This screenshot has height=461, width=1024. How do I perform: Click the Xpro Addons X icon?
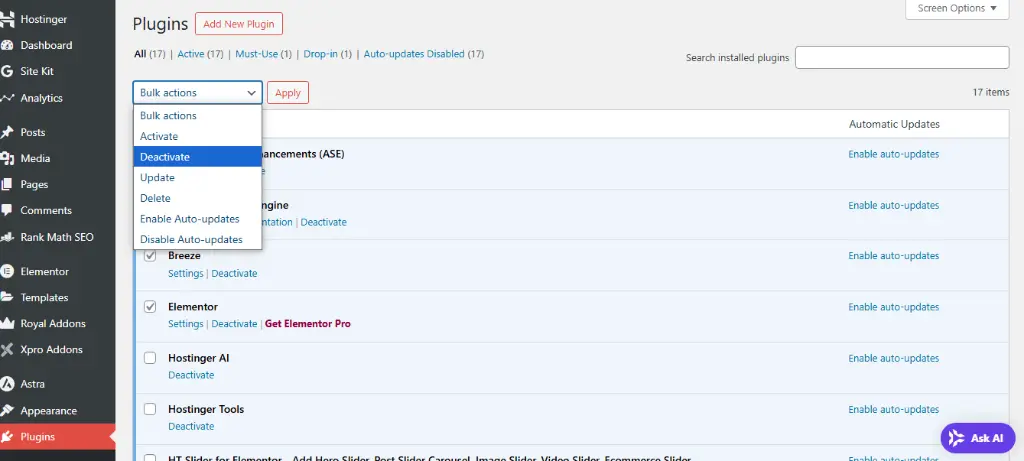pyautogui.click(x=7, y=349)
